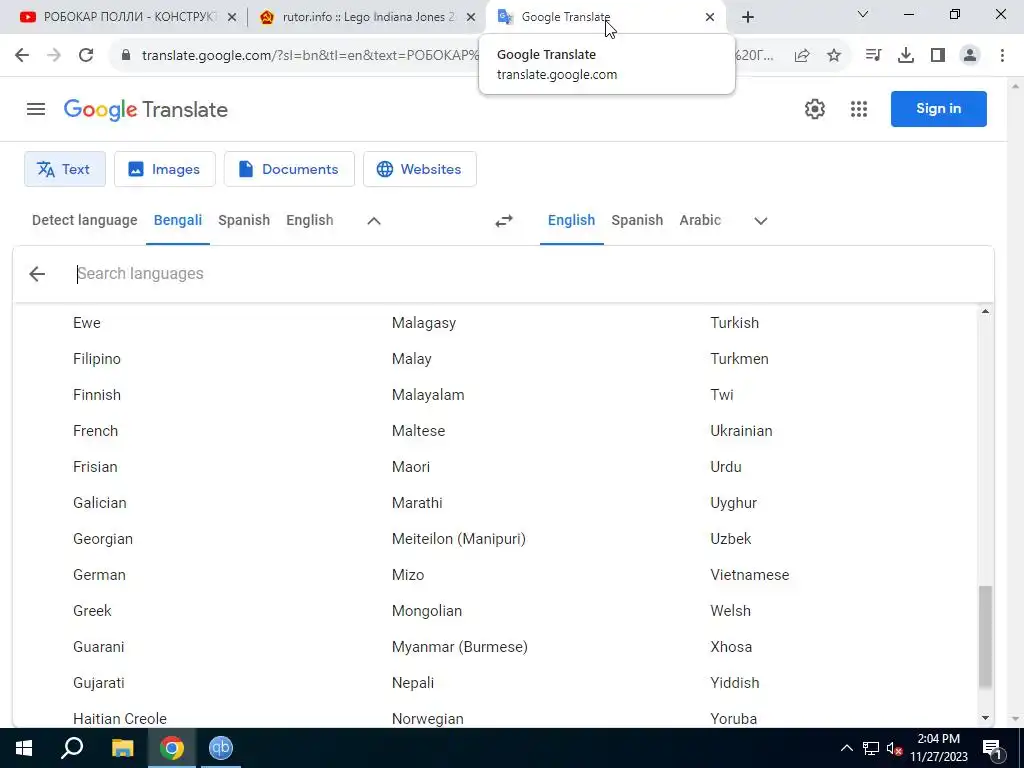The height and width of the screenshot is (768, 1024).
Task: Swap source and target languages
Action: point(504,221)
